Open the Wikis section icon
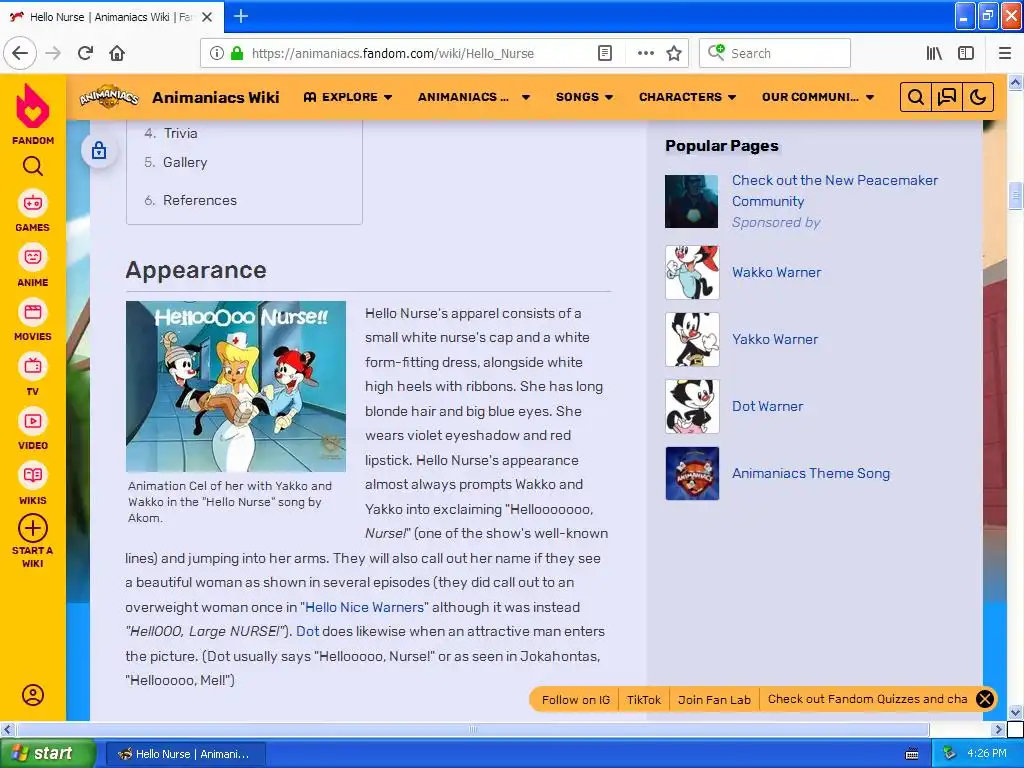The height and width of the screenshot is (768, 1024). tap(33, 475)
